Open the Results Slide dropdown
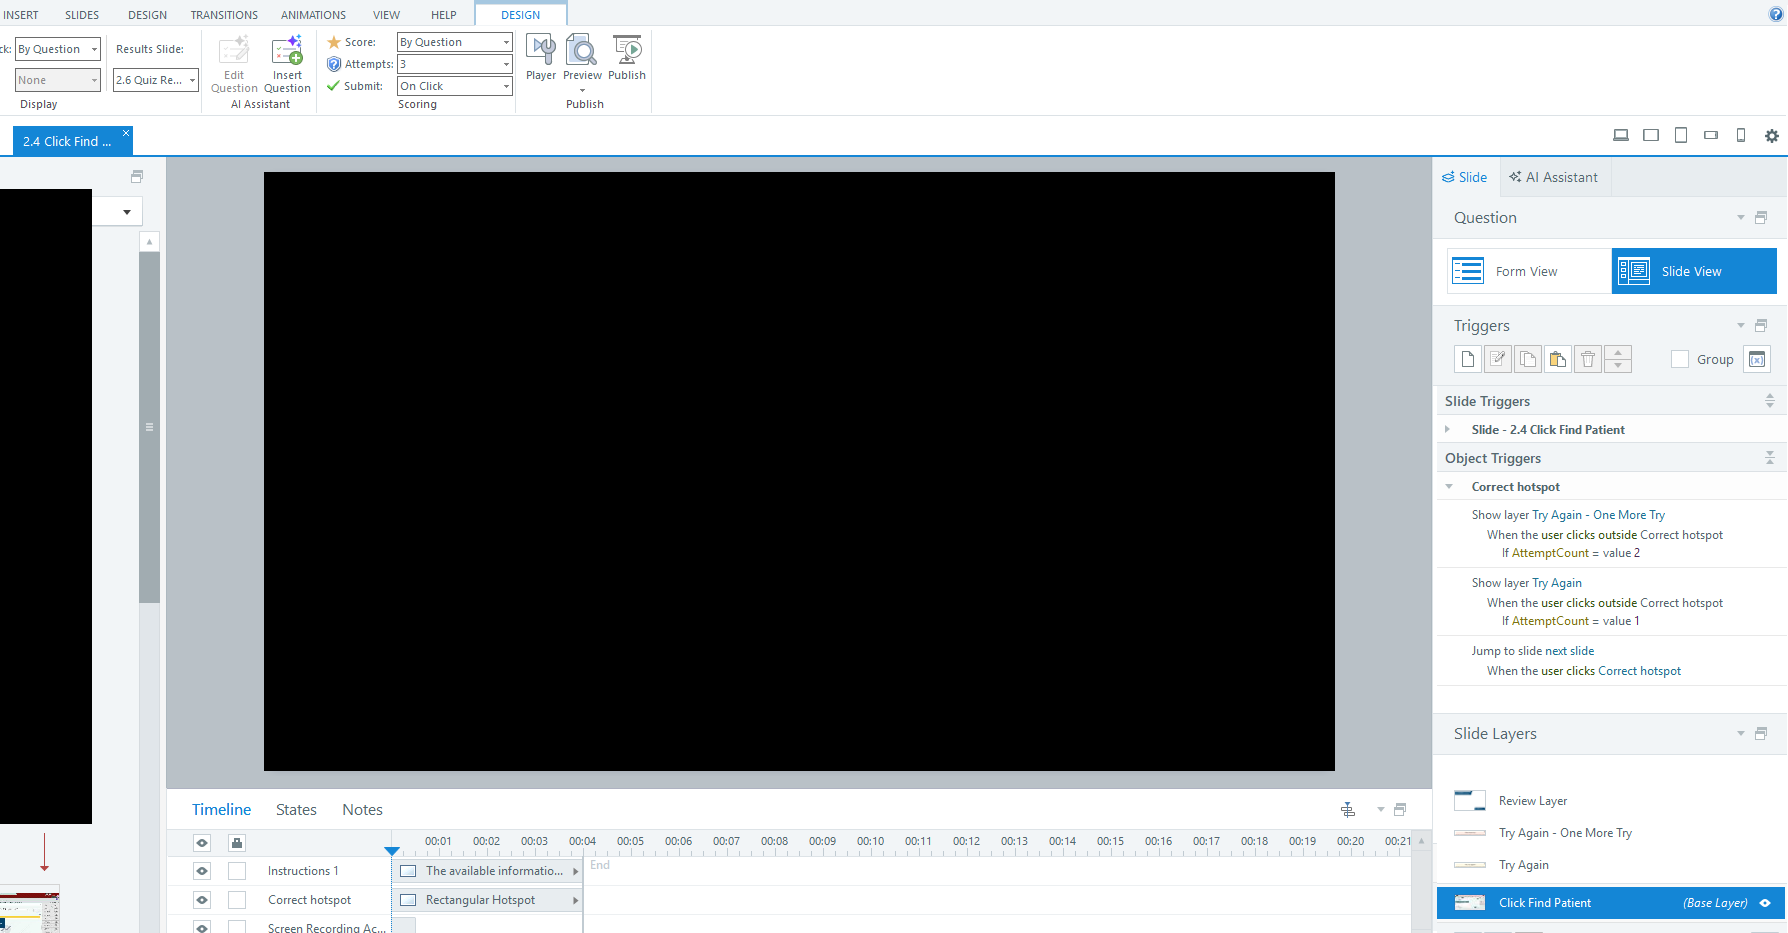Image resolution: width=1788 pixels, height=933 pixels. 156,80
